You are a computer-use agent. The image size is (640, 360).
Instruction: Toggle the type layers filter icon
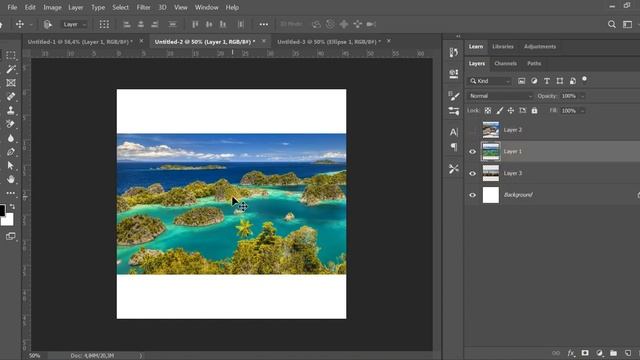tap(547, 81)
